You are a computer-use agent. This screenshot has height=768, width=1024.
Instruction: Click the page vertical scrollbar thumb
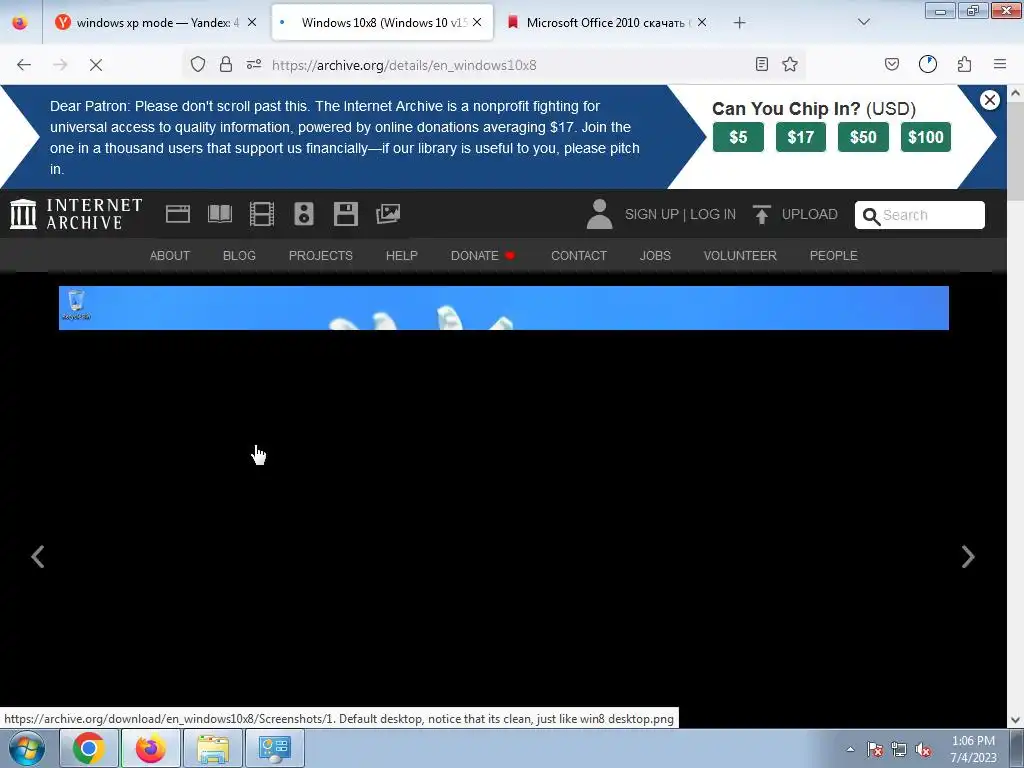[x=1016, y=151]
